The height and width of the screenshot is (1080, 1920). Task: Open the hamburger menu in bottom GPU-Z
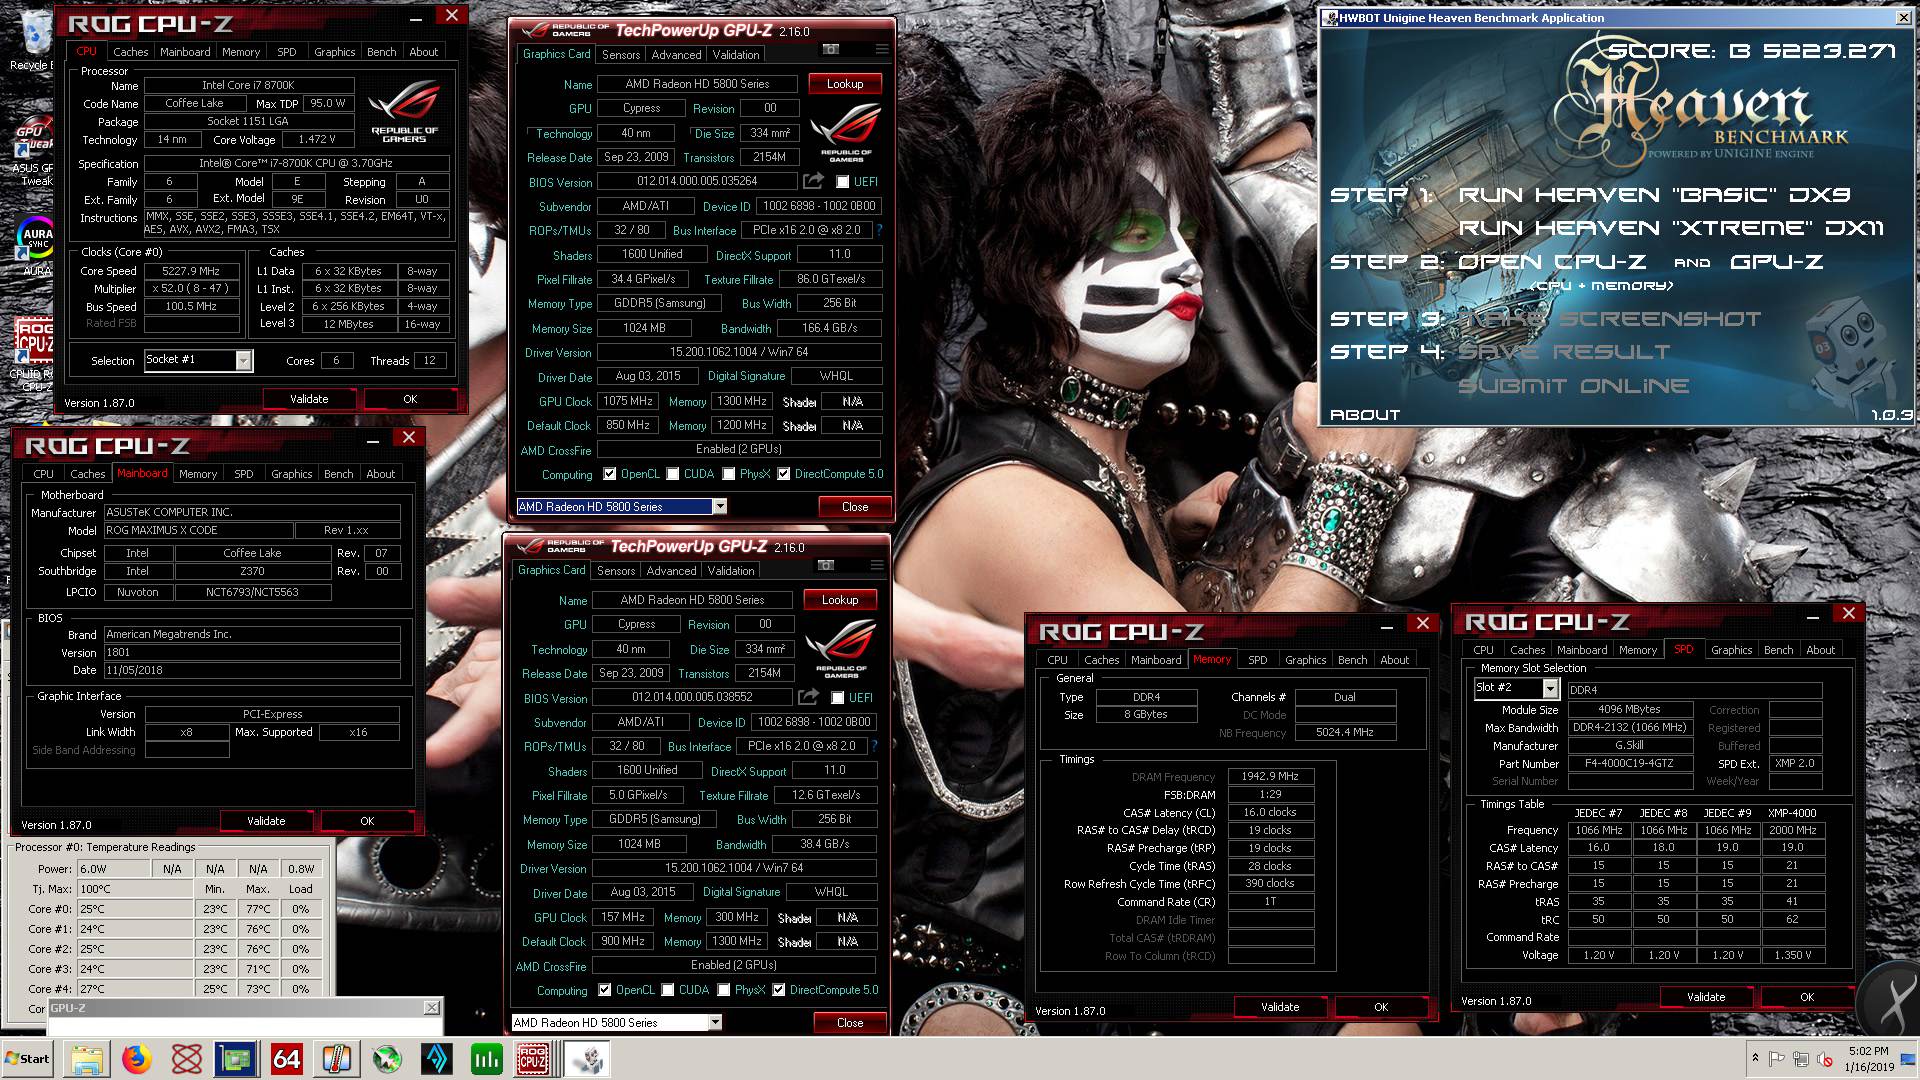tap(876, 565)
